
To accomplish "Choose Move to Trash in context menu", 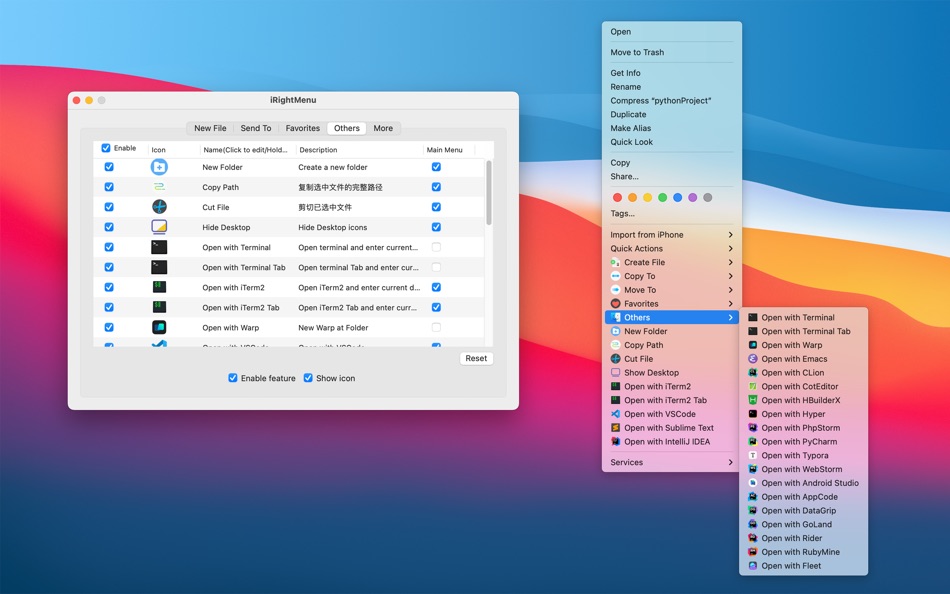I will 671,52.
